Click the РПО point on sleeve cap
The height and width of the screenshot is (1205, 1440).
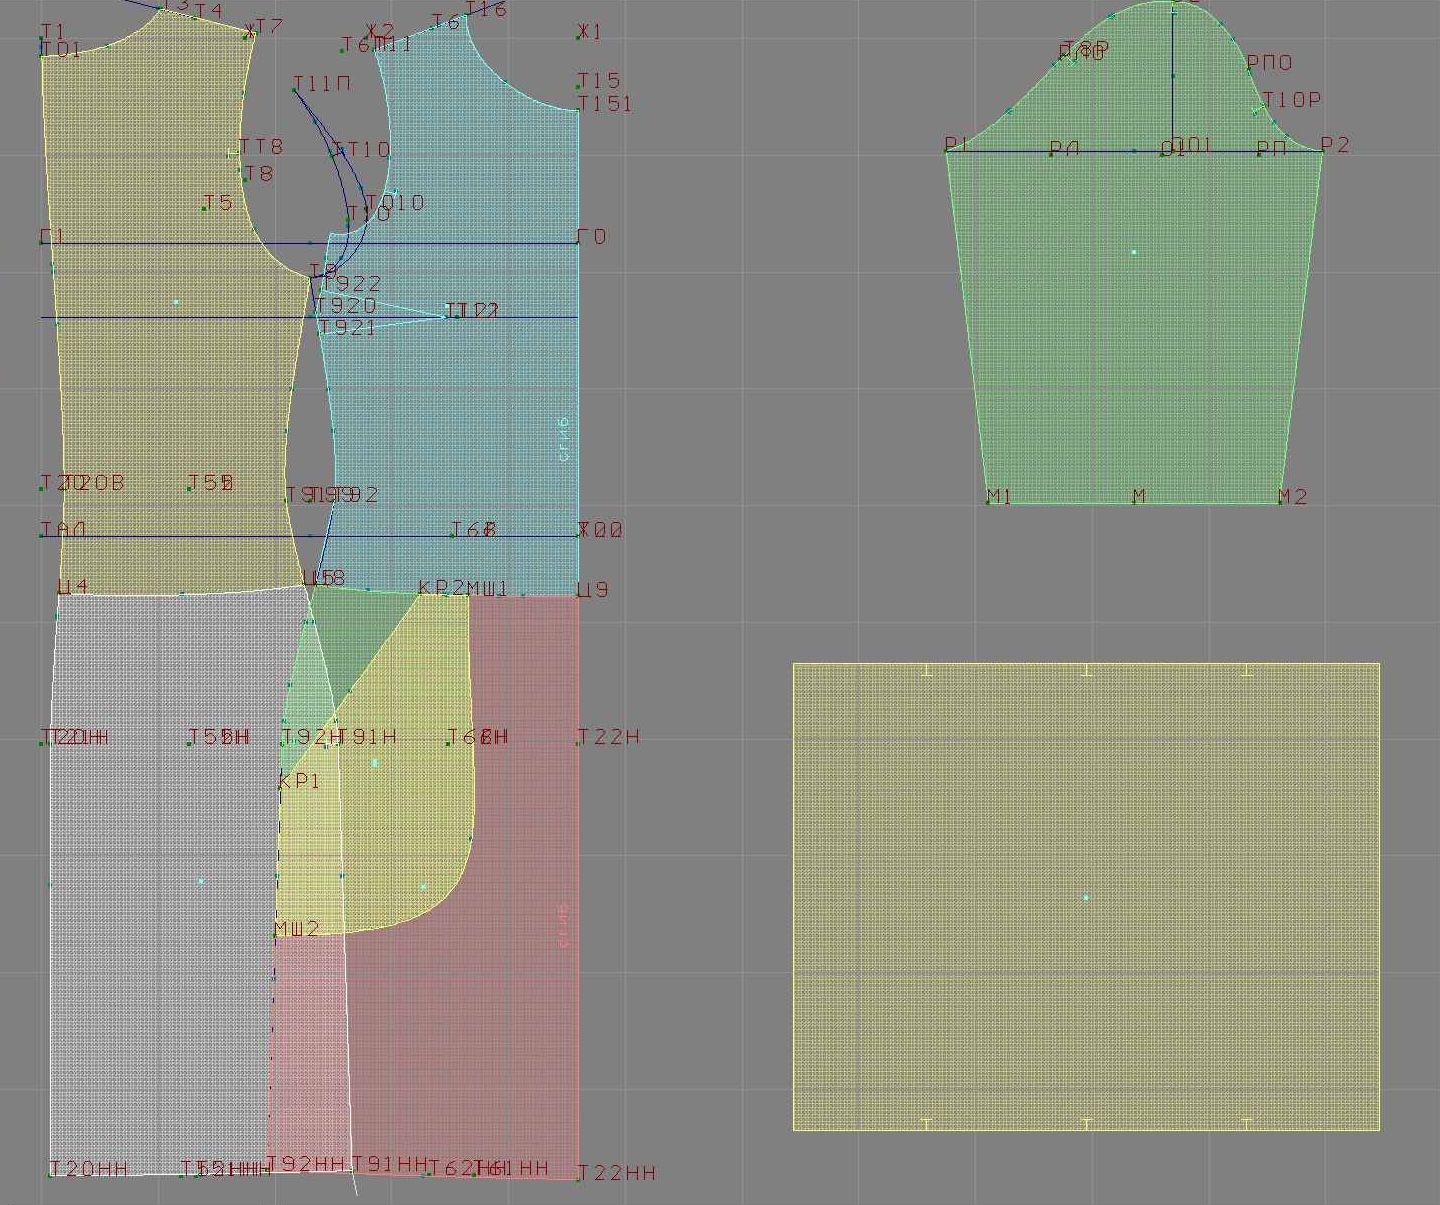[1269, 63]
